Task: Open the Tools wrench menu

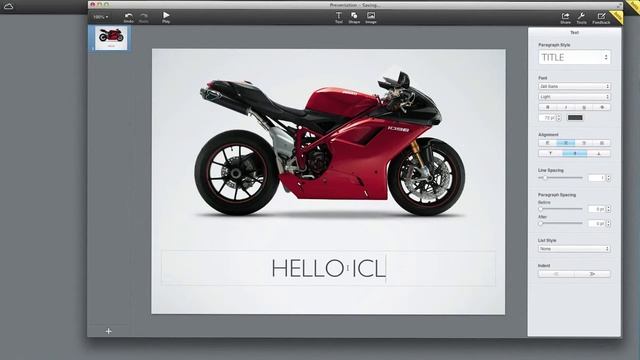Action: click(581, 18)
